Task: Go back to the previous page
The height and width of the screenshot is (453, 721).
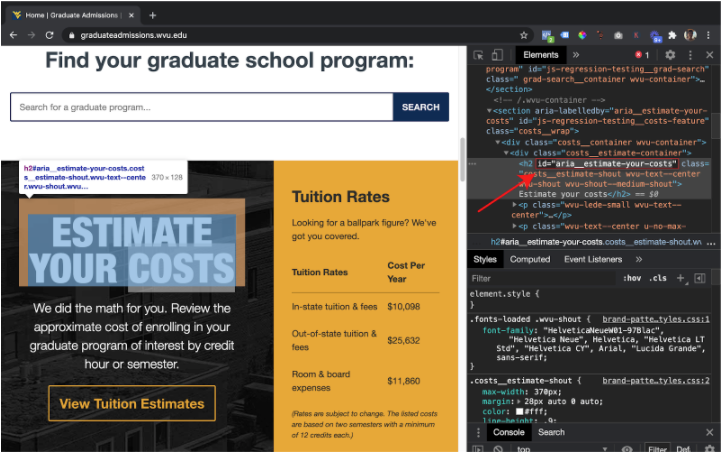Action: click(13, 35)
